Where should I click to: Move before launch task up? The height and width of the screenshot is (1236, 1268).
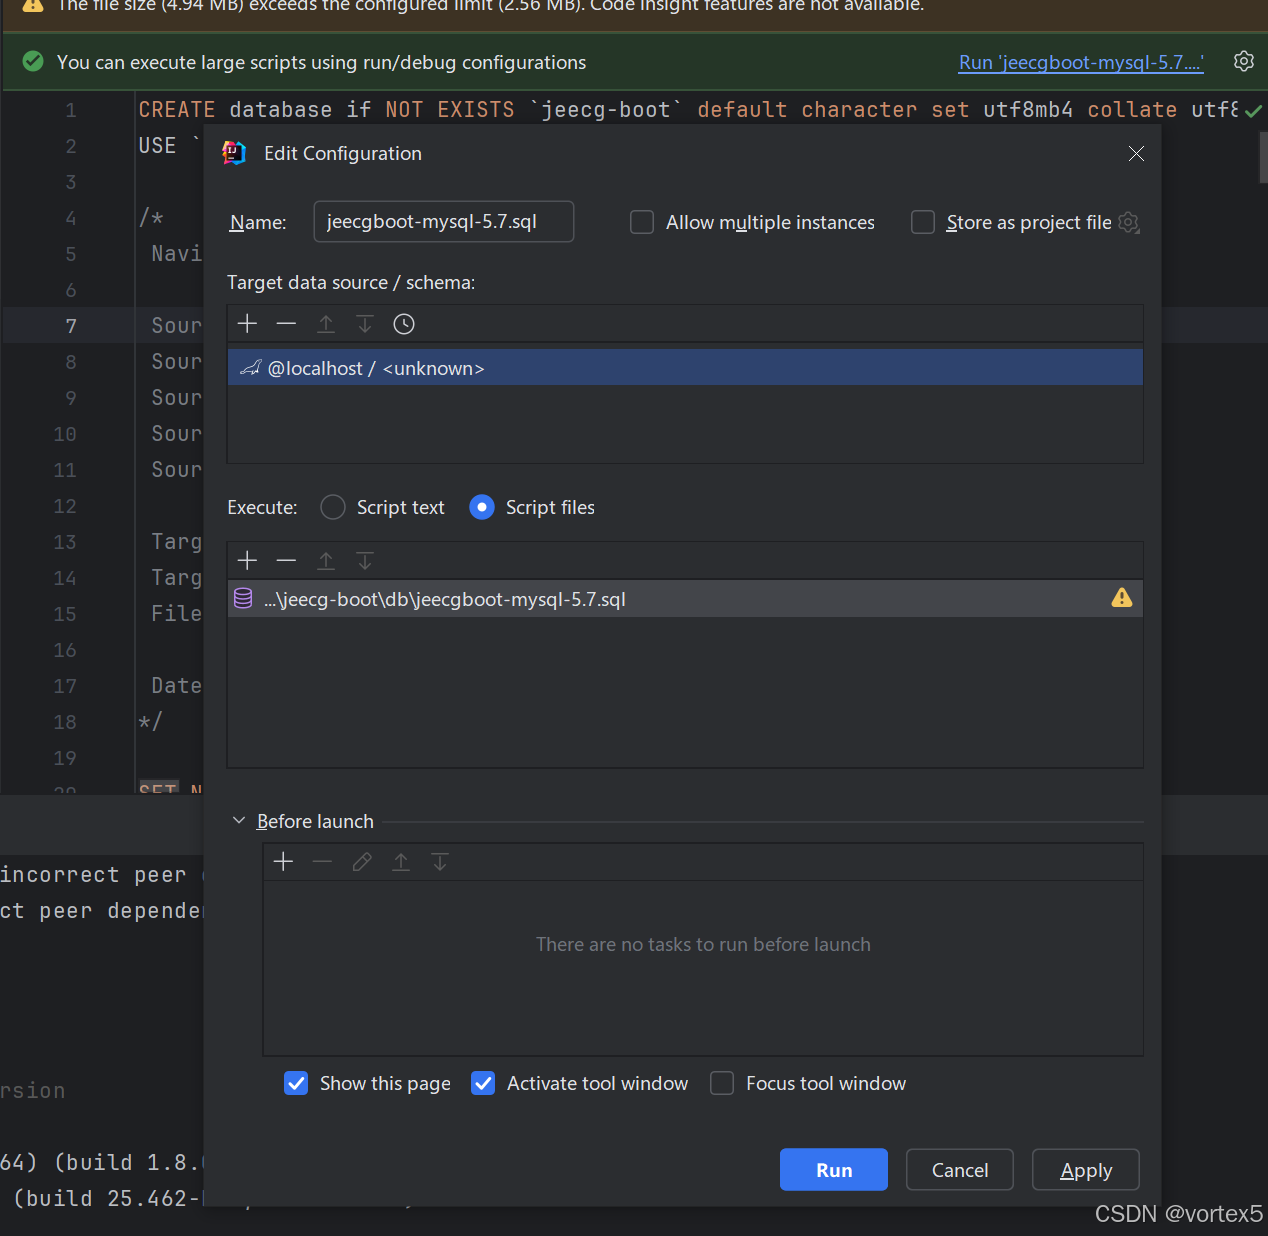[x=401, y=862]
